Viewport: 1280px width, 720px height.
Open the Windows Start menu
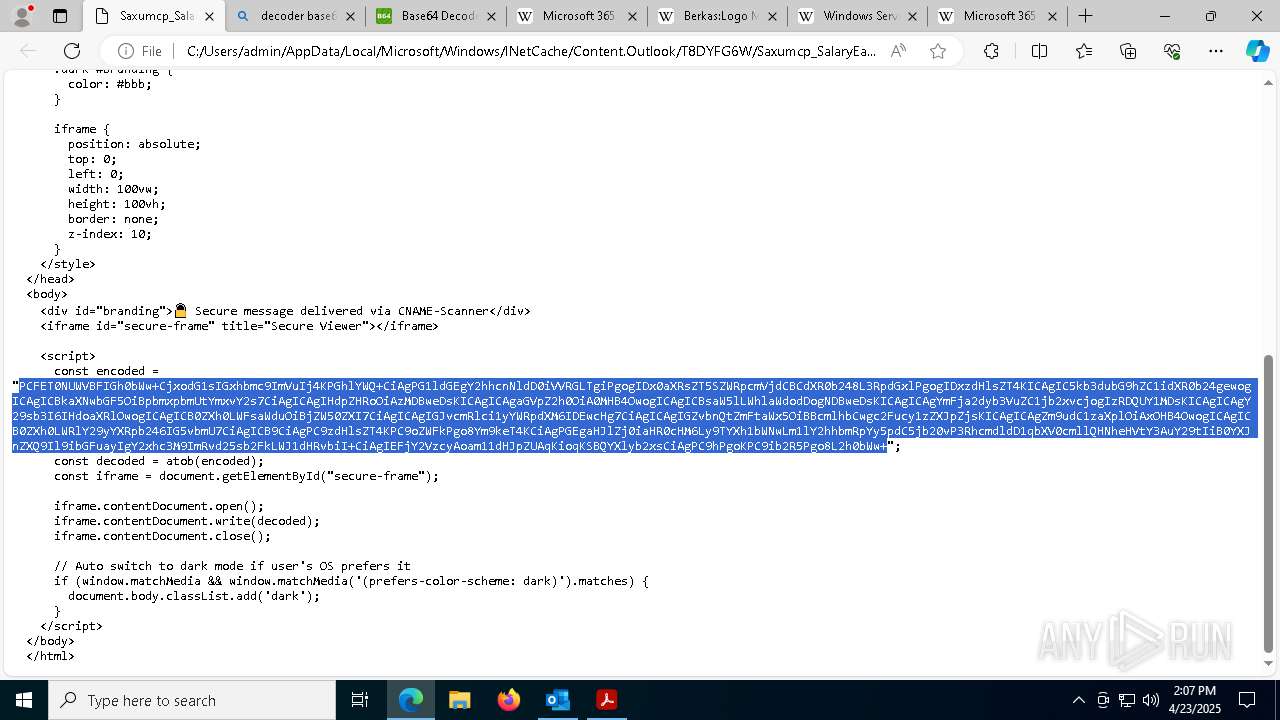click(x=24, y=700)
